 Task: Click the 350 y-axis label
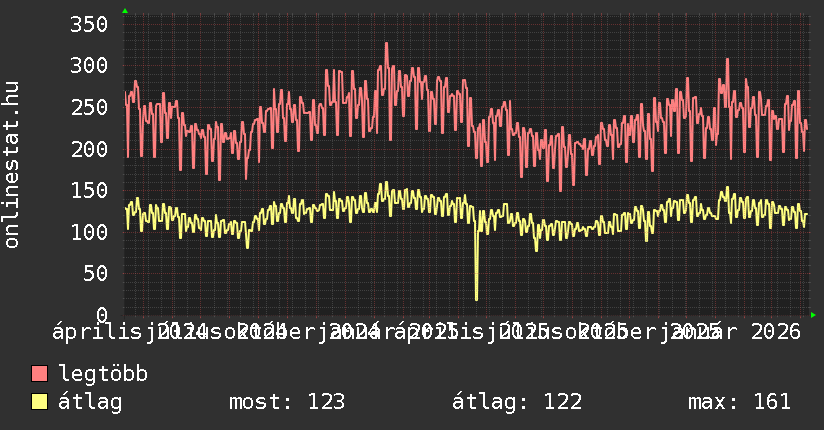point(88,24)
